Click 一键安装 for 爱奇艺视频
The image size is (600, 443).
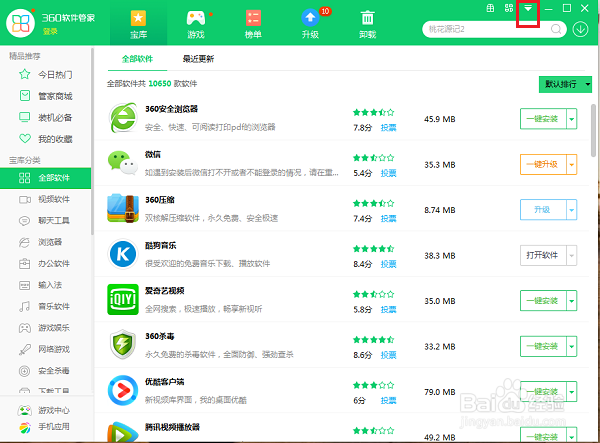(543, 301)
